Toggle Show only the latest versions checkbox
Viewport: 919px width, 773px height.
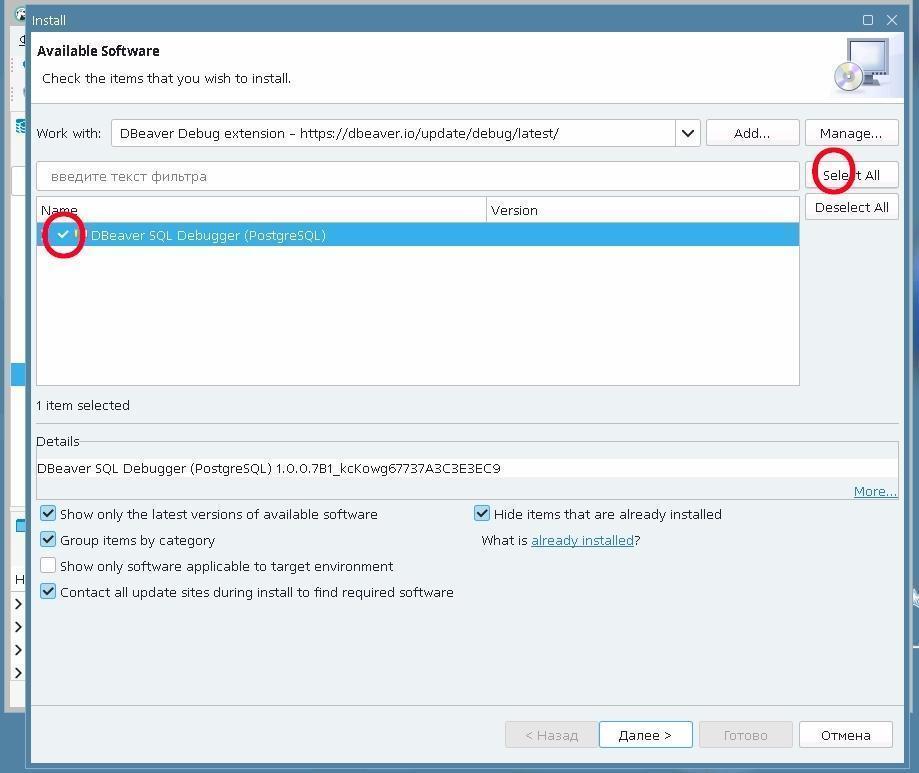click(x=48, y=514)
